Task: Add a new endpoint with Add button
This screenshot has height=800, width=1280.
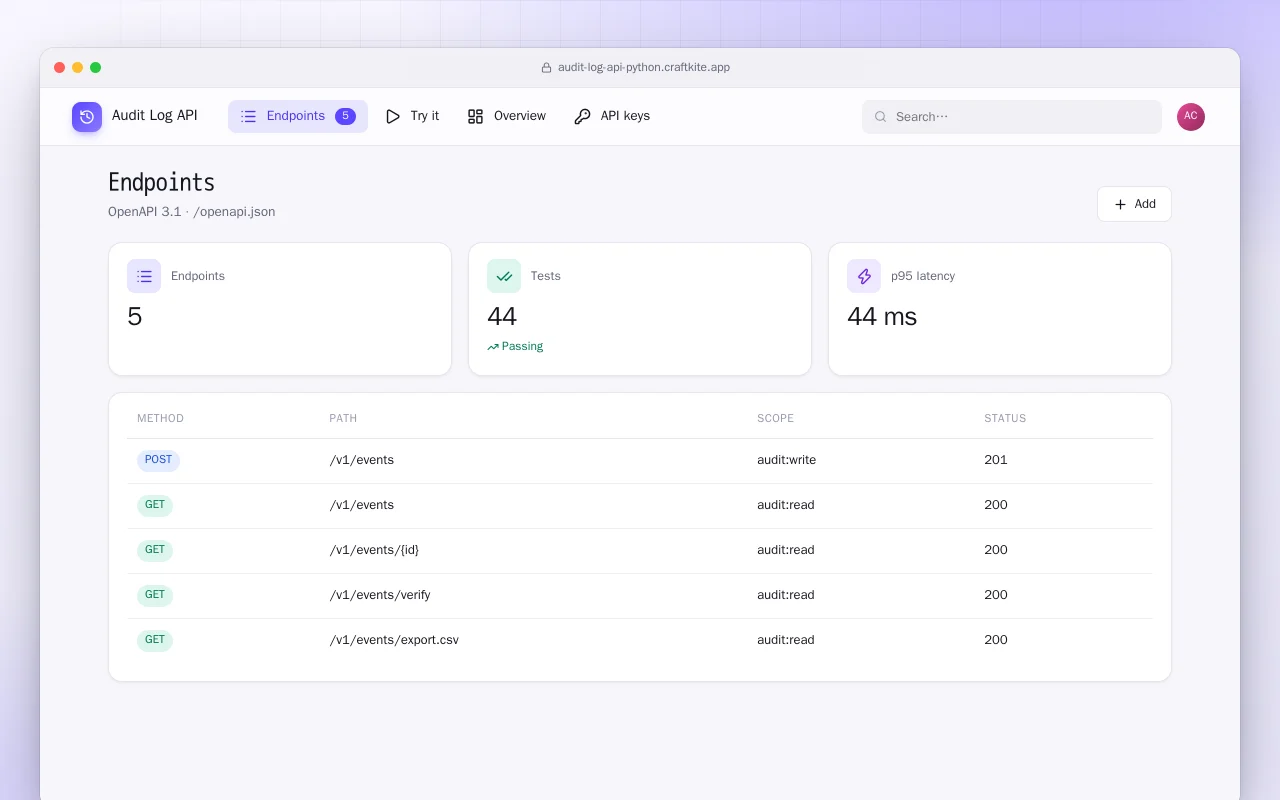Action: pos(1134,204)
